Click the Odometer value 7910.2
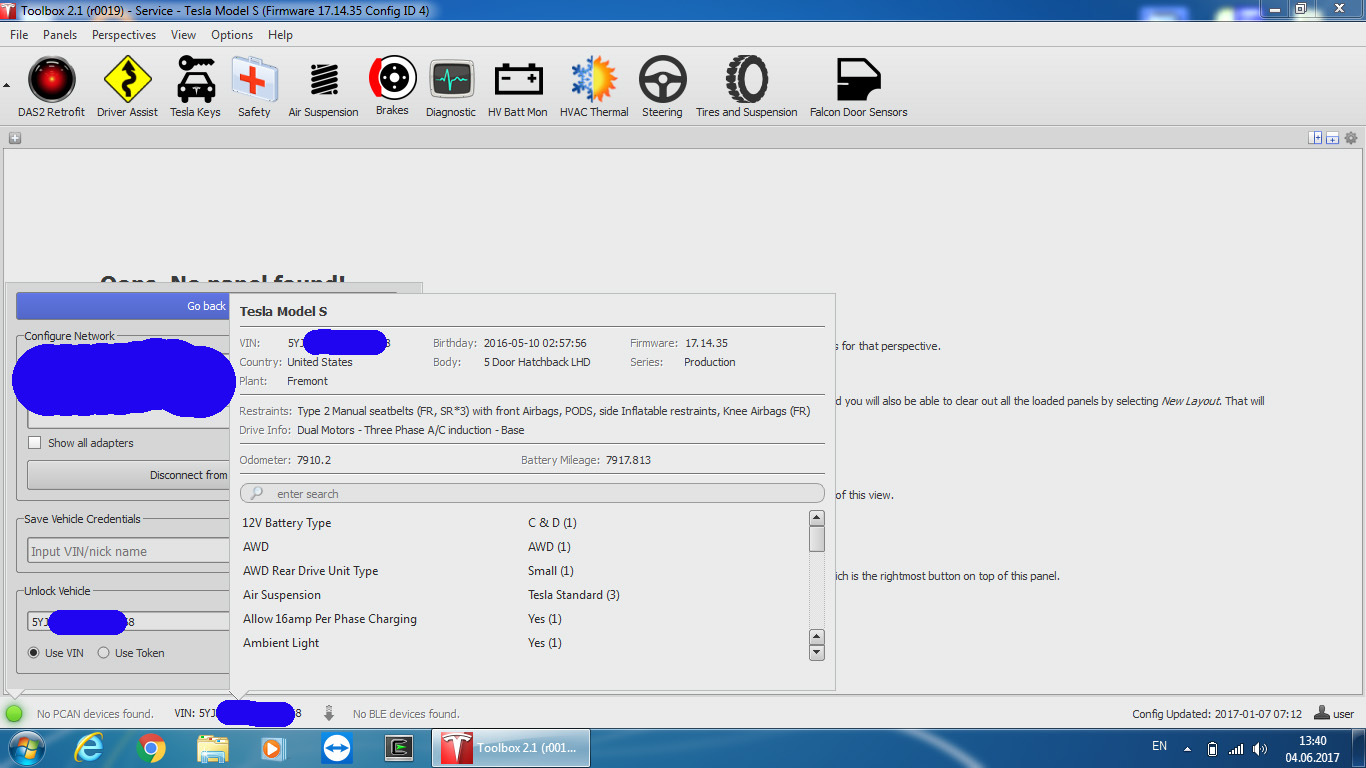Image resolution: width=1366 pixels, height=768 pixels. pyautogui.click(x=313, y=460)
